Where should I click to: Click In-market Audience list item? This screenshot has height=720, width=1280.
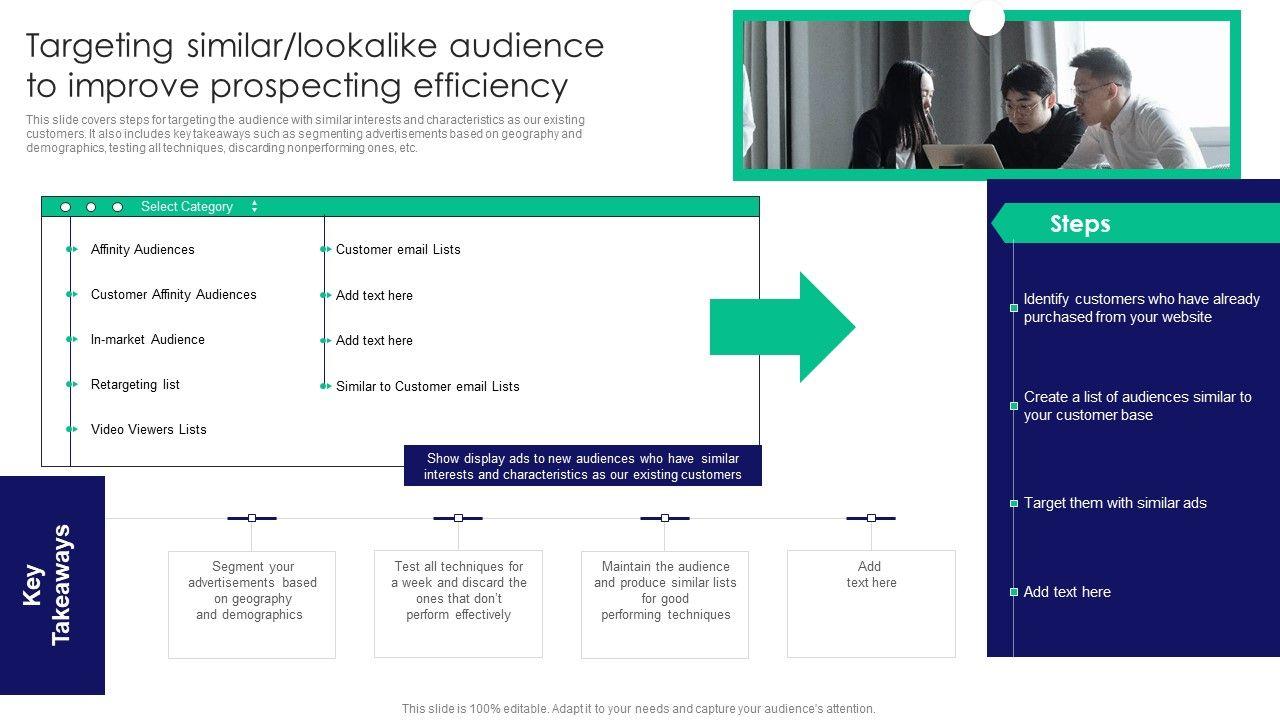point(147,339)
